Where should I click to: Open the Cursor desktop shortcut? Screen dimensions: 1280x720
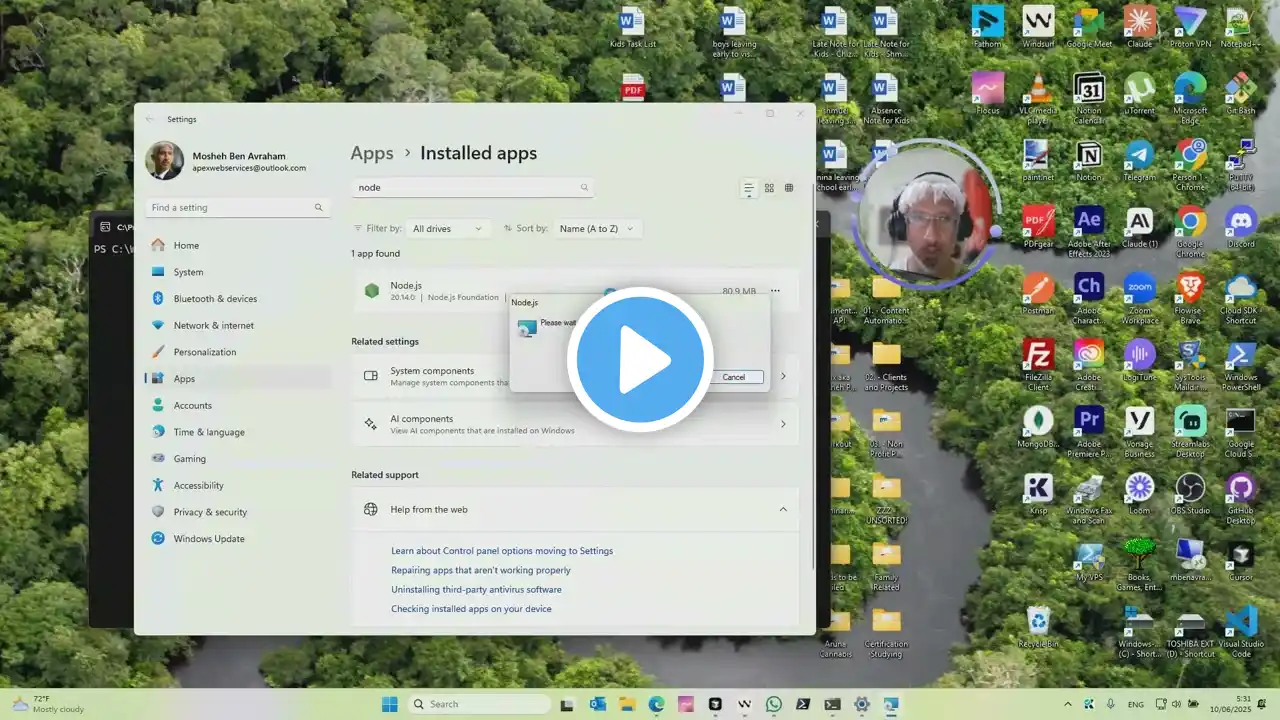1240,561
